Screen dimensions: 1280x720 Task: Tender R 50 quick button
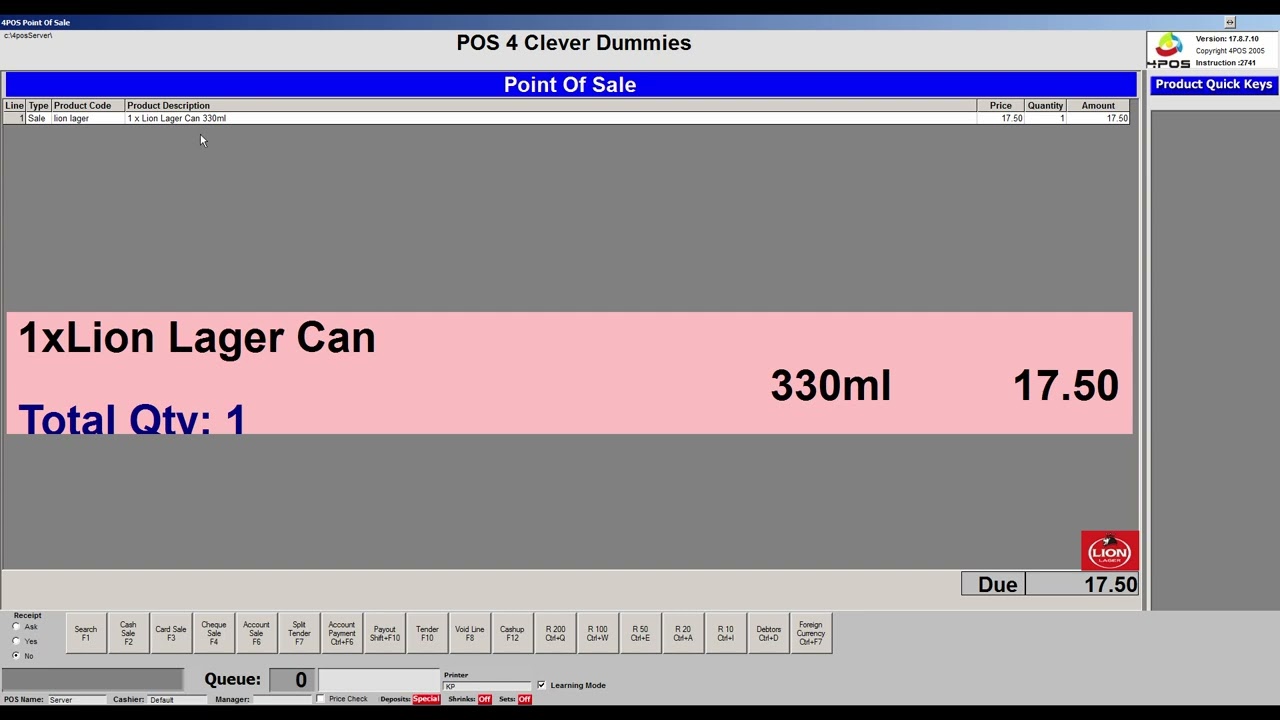(640, 634)
